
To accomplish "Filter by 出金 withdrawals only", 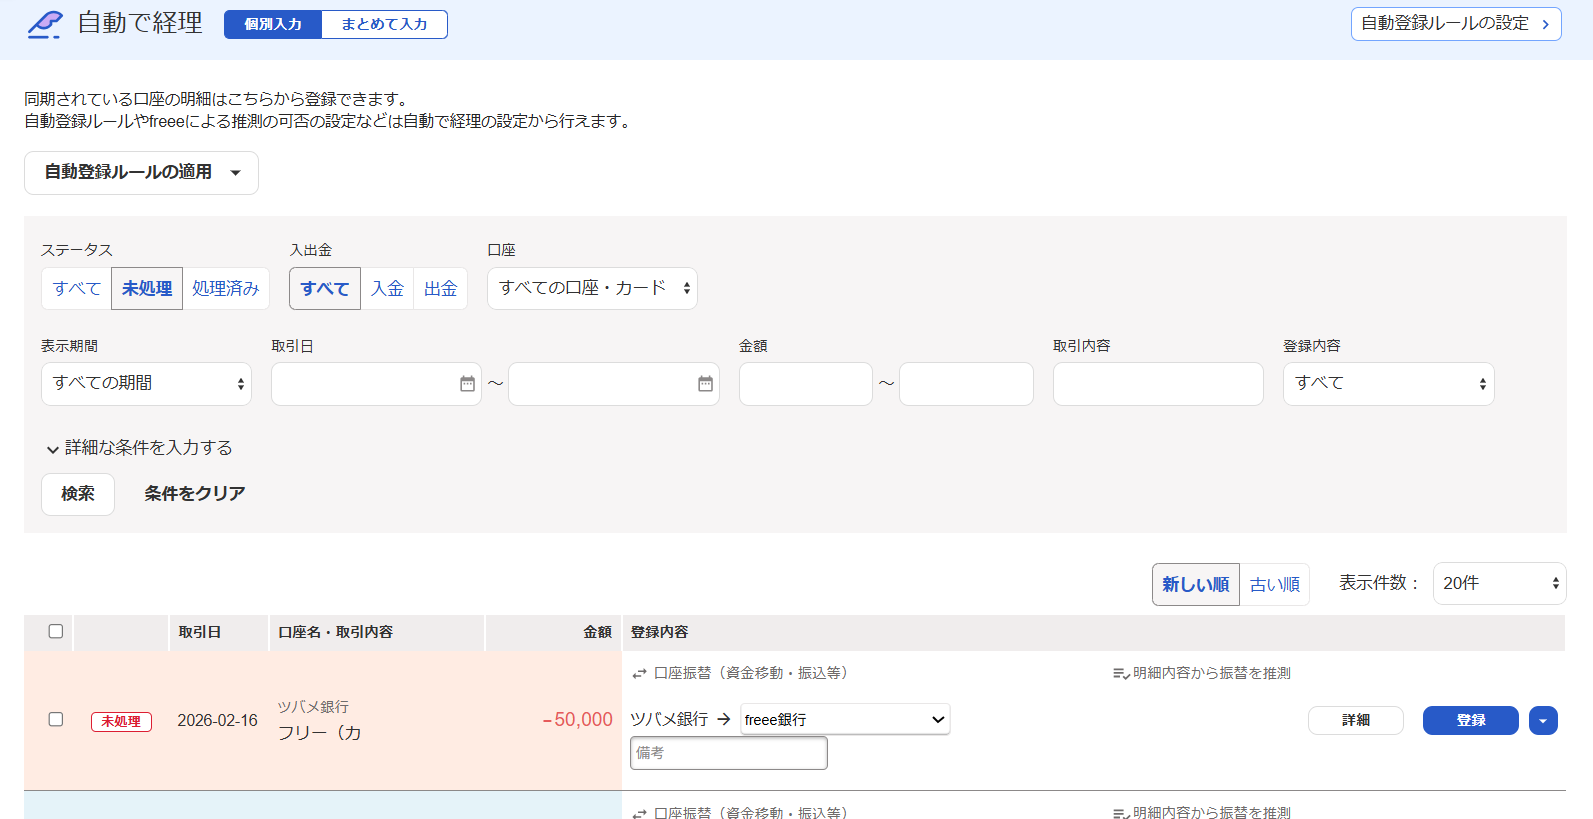I will [440, 289].
